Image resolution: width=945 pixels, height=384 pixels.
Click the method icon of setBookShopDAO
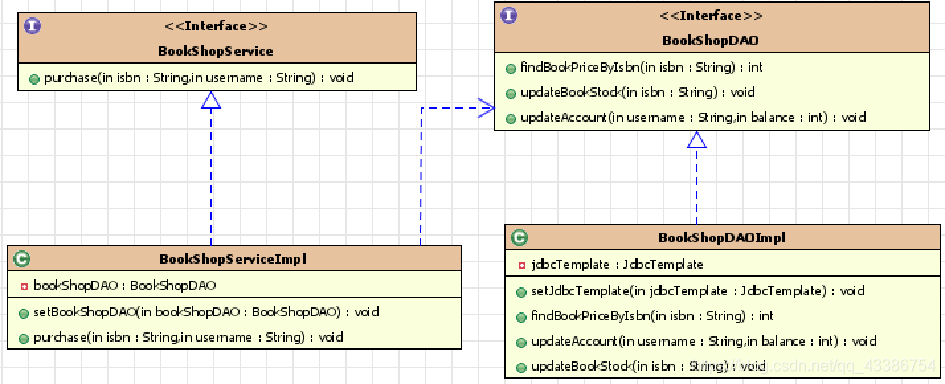(x=24, y=313)
